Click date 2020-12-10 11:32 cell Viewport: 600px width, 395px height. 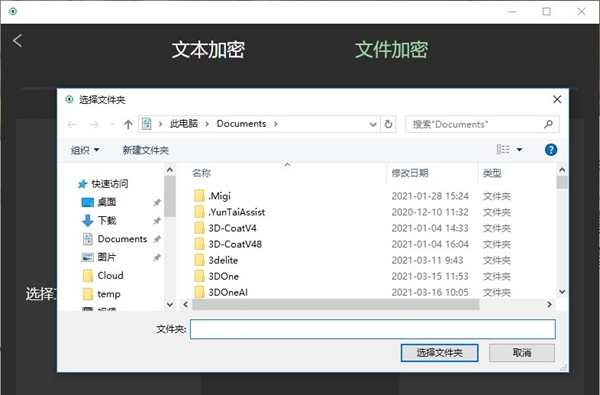[430, 212]
